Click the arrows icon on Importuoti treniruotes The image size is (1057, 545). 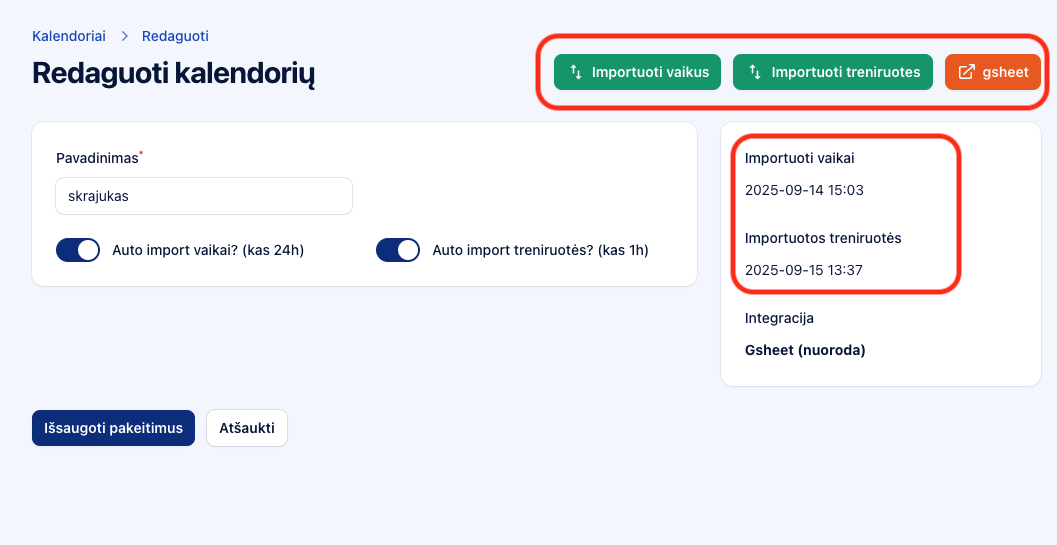[x=755, y=72]
